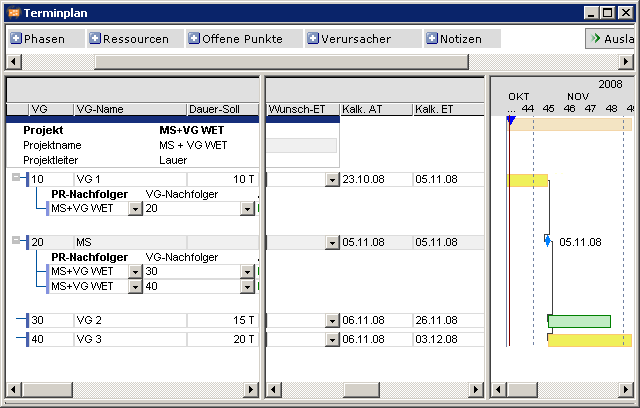This screenshot has height=408, width=640.
Task: Open PR-Nachfolger dropdown beside successor 20
Action: pos(135,209)
